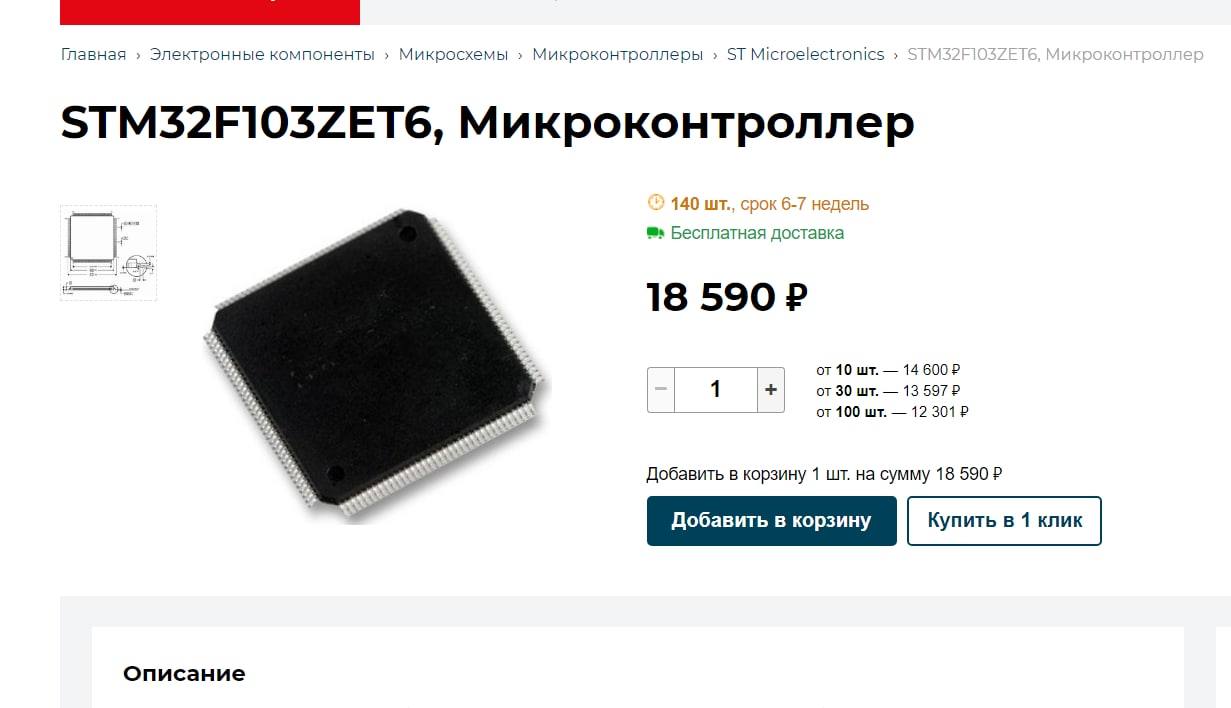1231x708 pixels.
Task: Navigate to Микроконтроллеры breadcrumb
Action: [617, 54]
